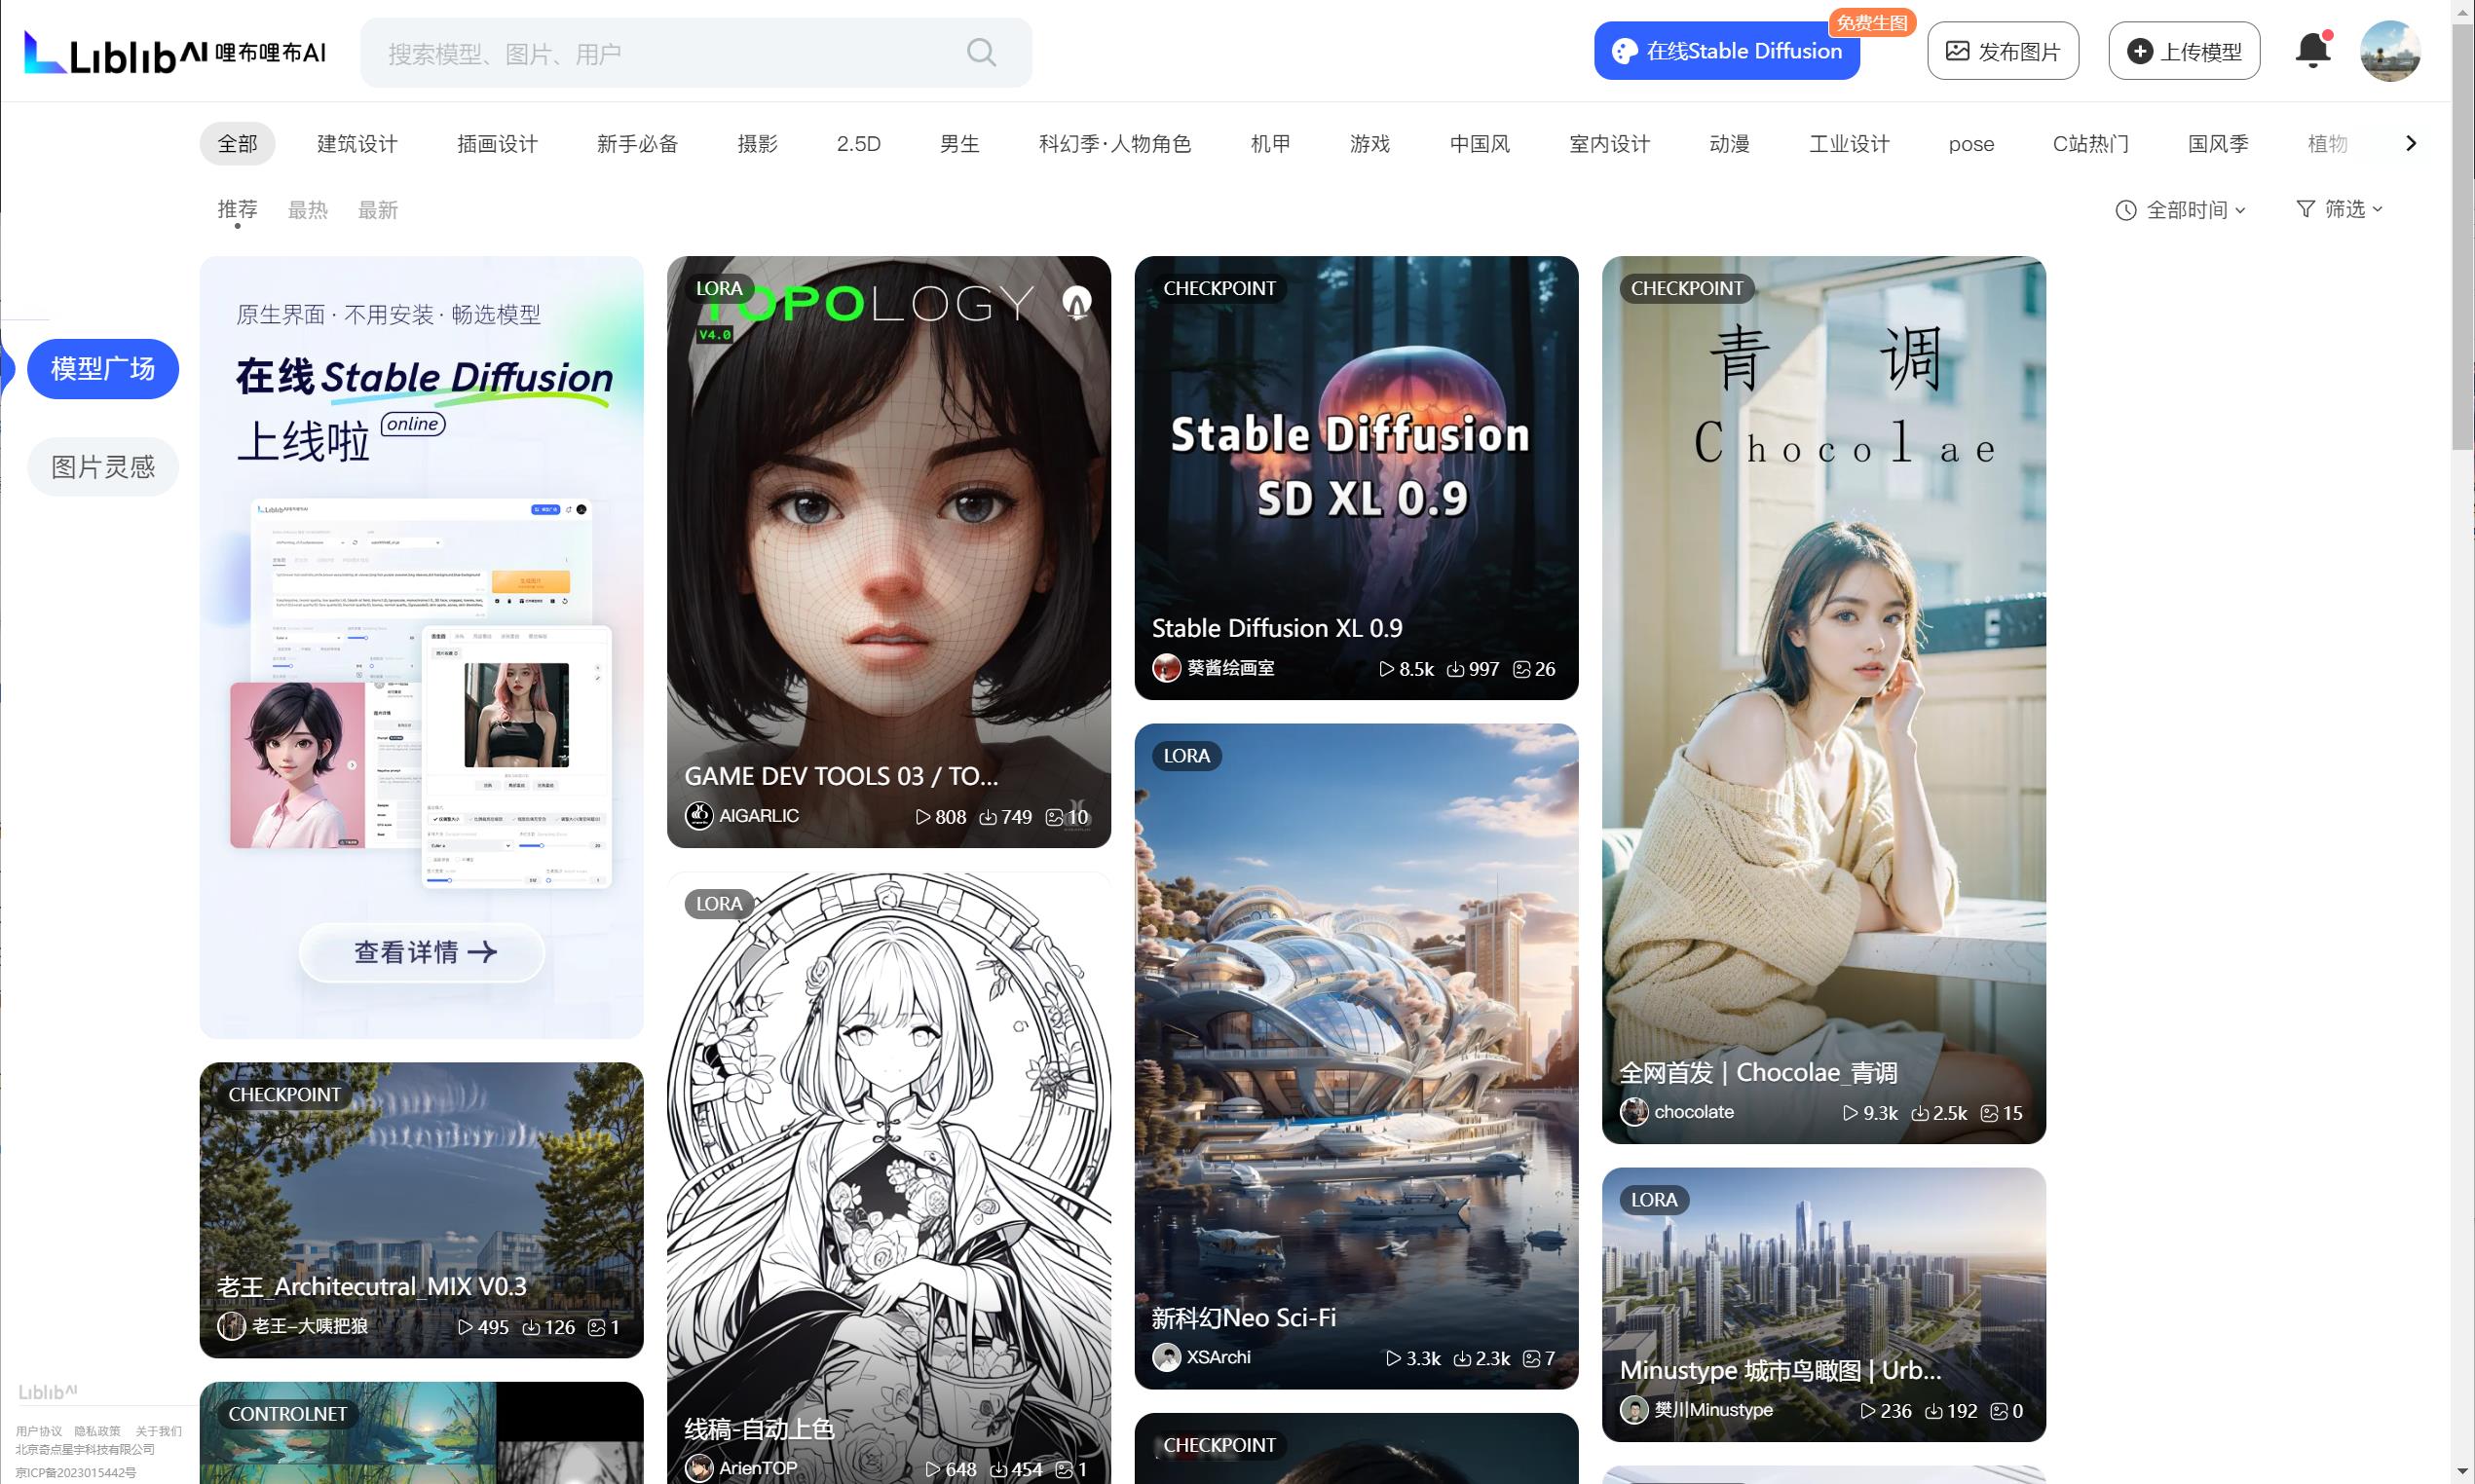Select the 机甲 category tab
Viewport: 2475px width, 1484px height.
coord(1271,144)
